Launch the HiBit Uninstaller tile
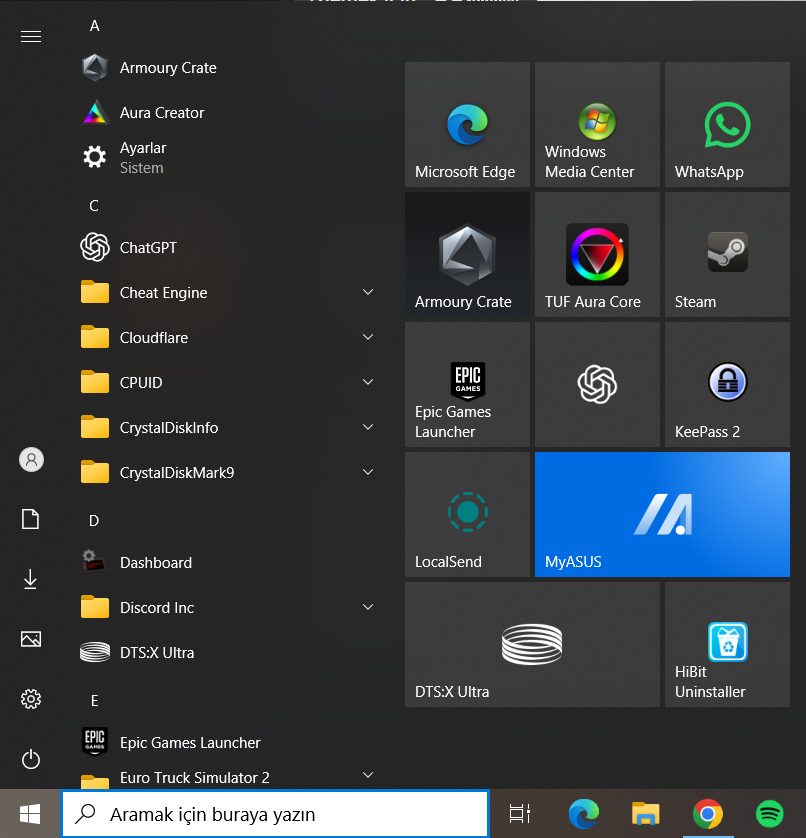Viewport: 806px width, 838px height. pyautogui.click(x=727, y=645)
